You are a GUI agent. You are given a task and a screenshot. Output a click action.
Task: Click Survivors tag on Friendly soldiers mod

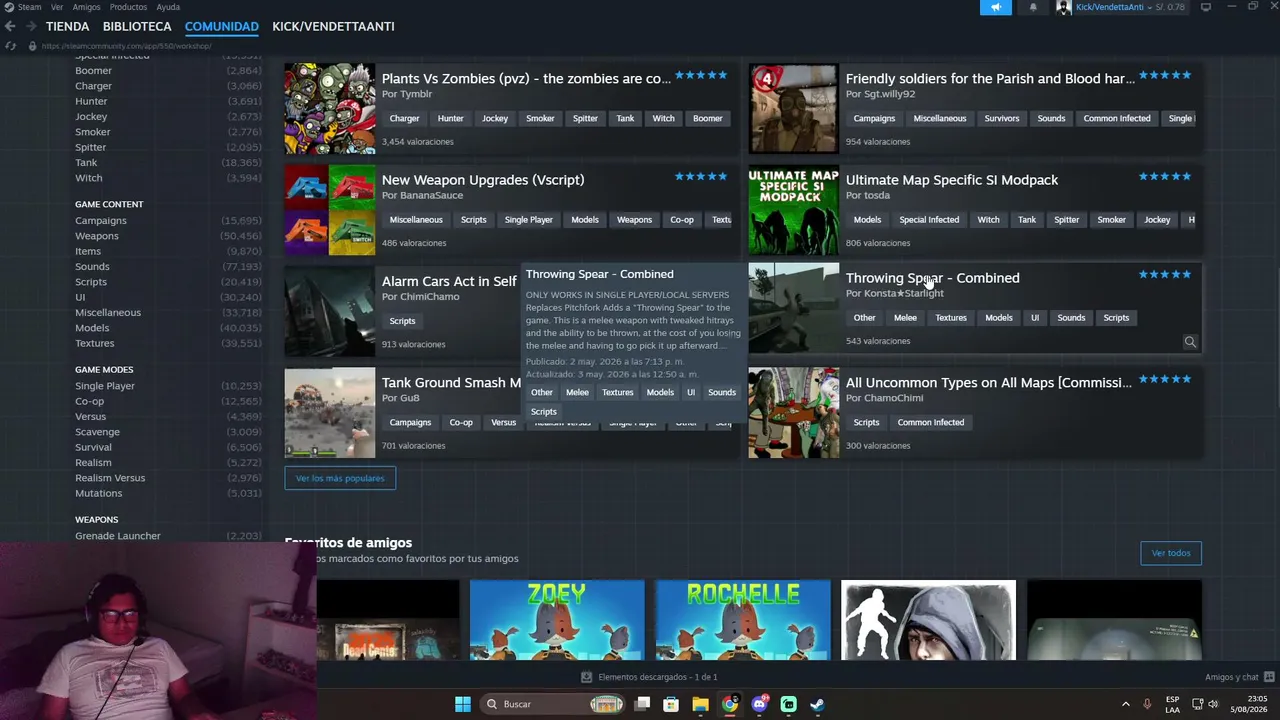coord(1001,118)
